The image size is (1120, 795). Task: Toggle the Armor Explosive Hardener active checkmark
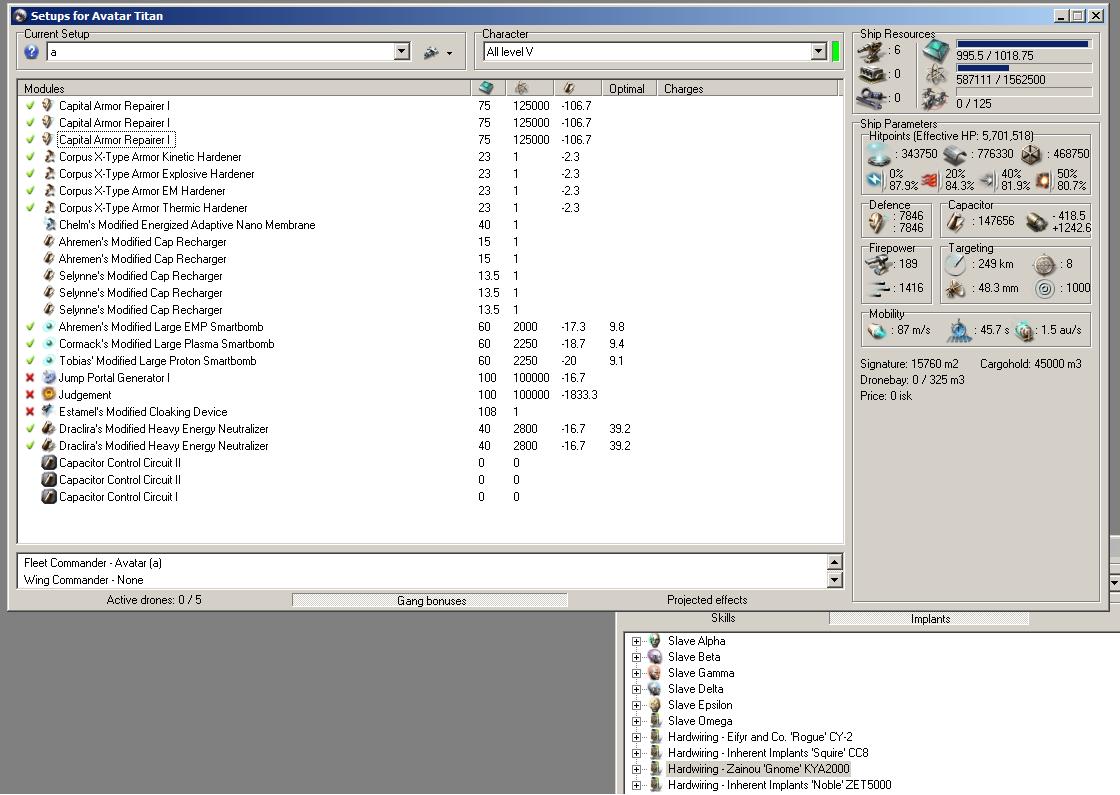point(30,174)
